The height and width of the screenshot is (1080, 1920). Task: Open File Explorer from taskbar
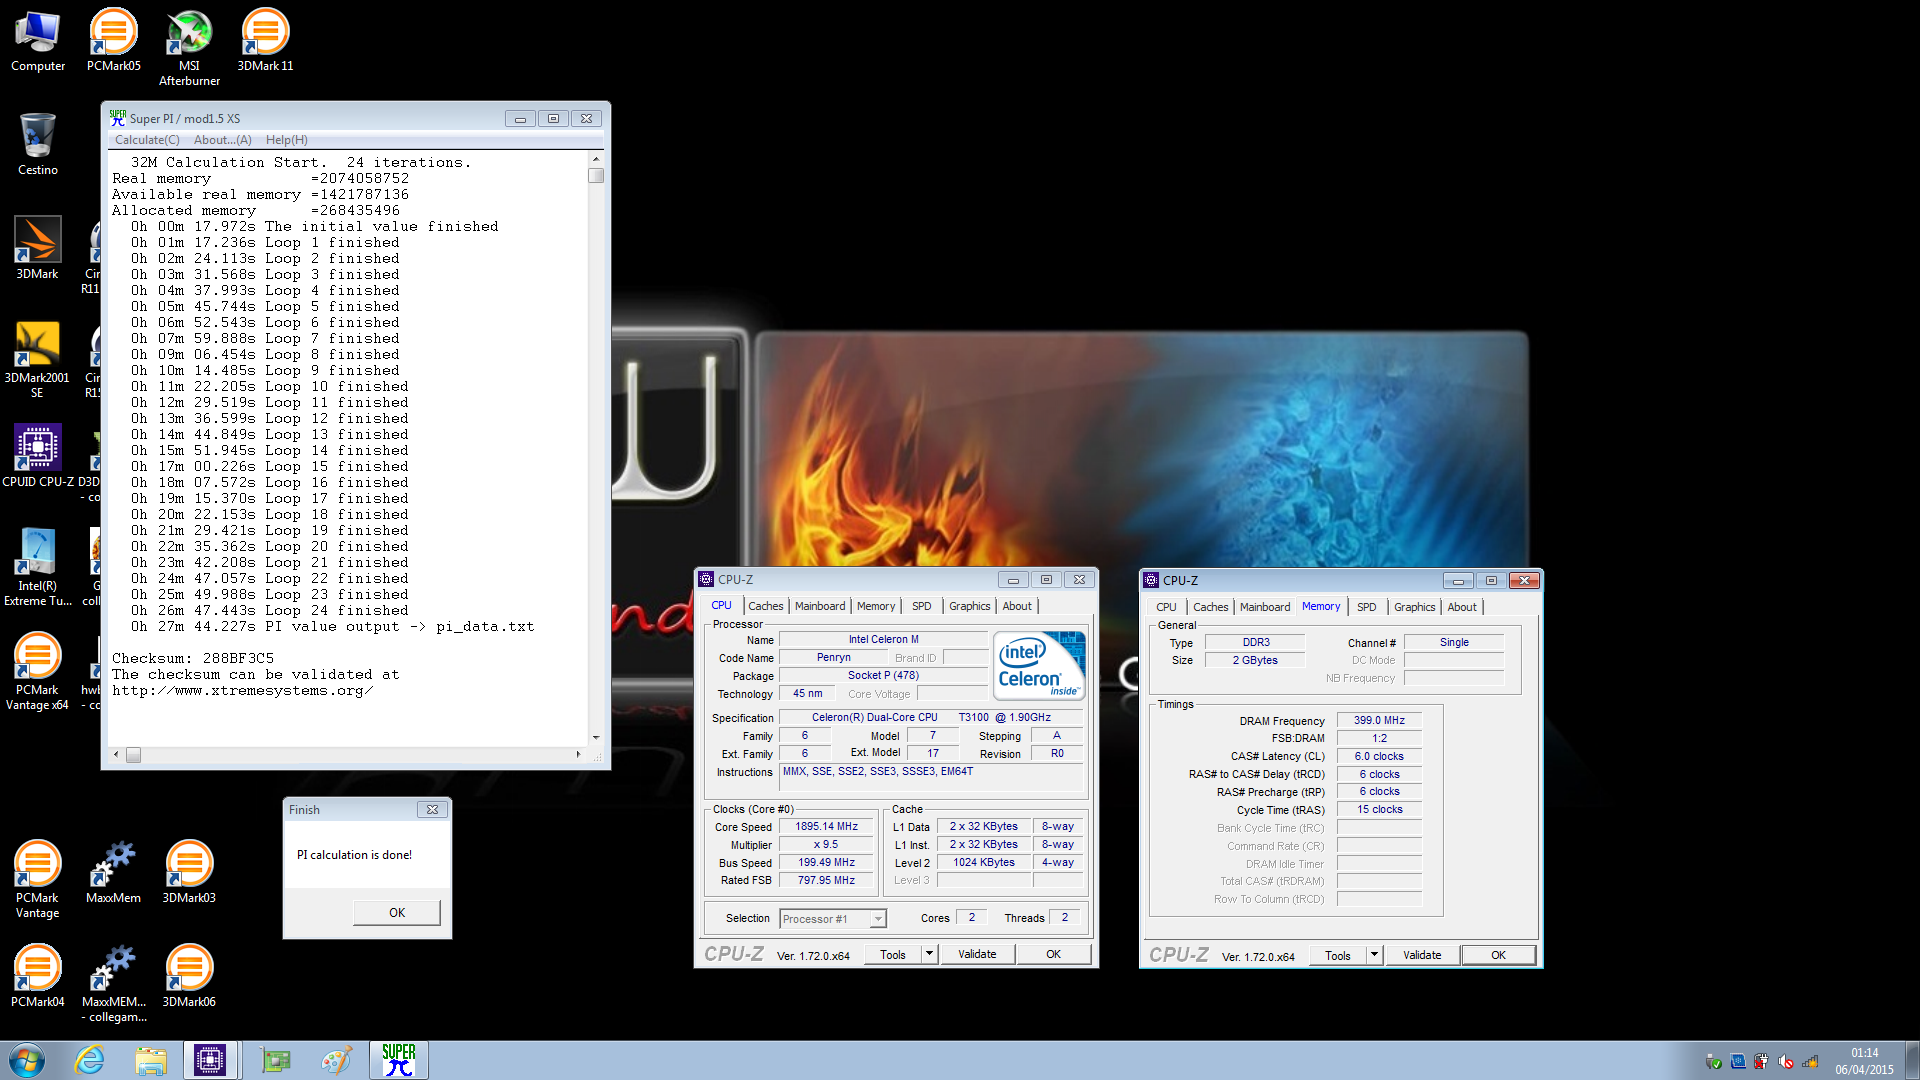[x=151, y=1060]
